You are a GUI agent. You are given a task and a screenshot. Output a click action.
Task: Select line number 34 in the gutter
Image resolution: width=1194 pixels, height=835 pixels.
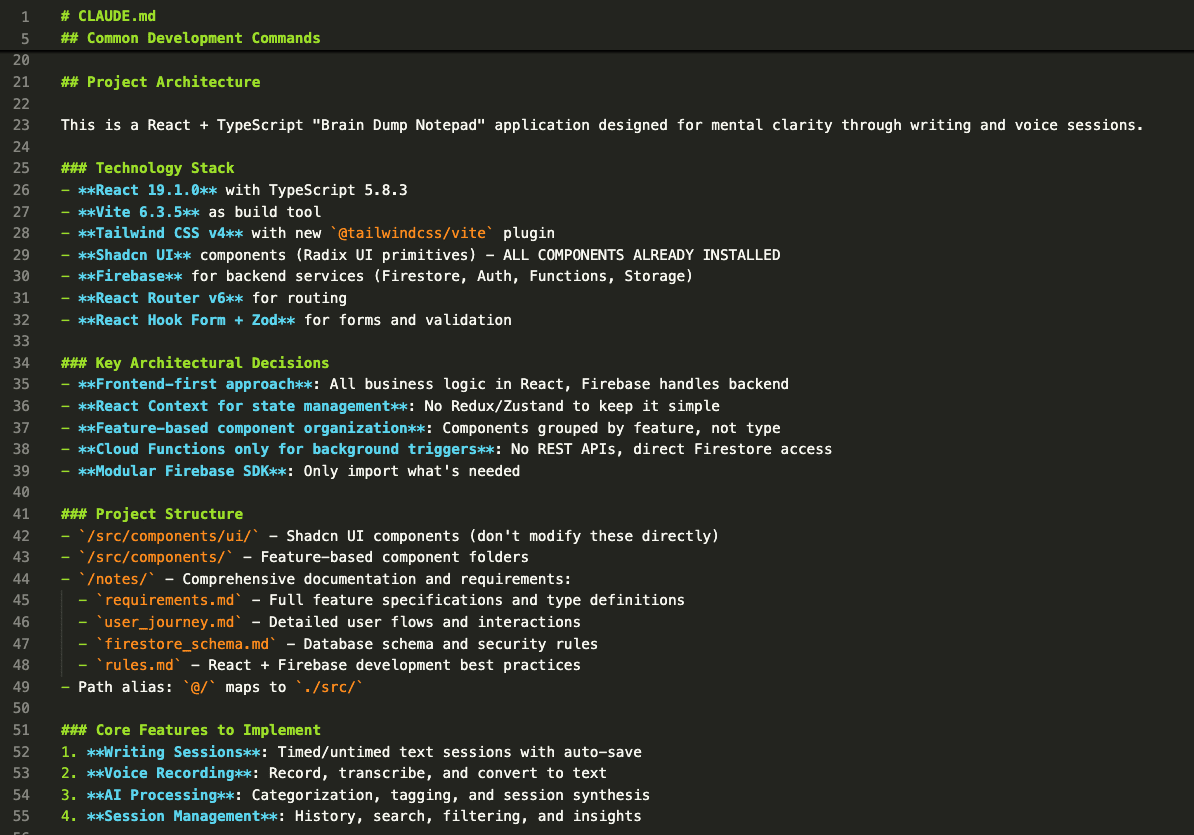tap(21, 362)
